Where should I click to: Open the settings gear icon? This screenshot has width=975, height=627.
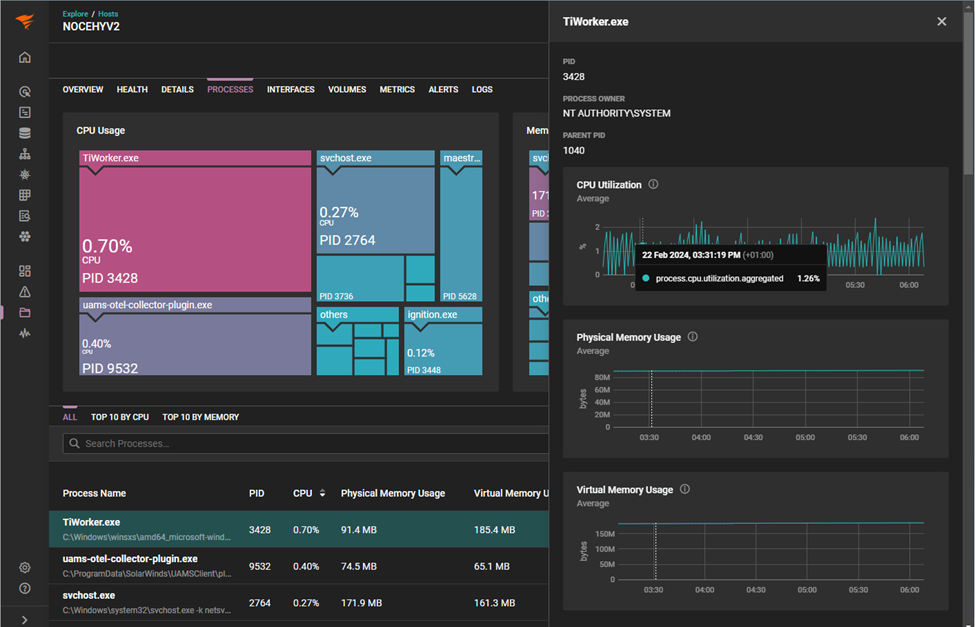pyautogui.click(x=25, y=567)
